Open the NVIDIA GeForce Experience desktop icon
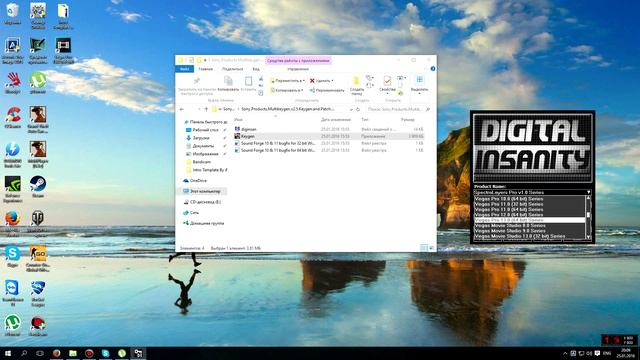Image resolution: width=640 pixels, height=360 pixels. [x=13, y=189]
